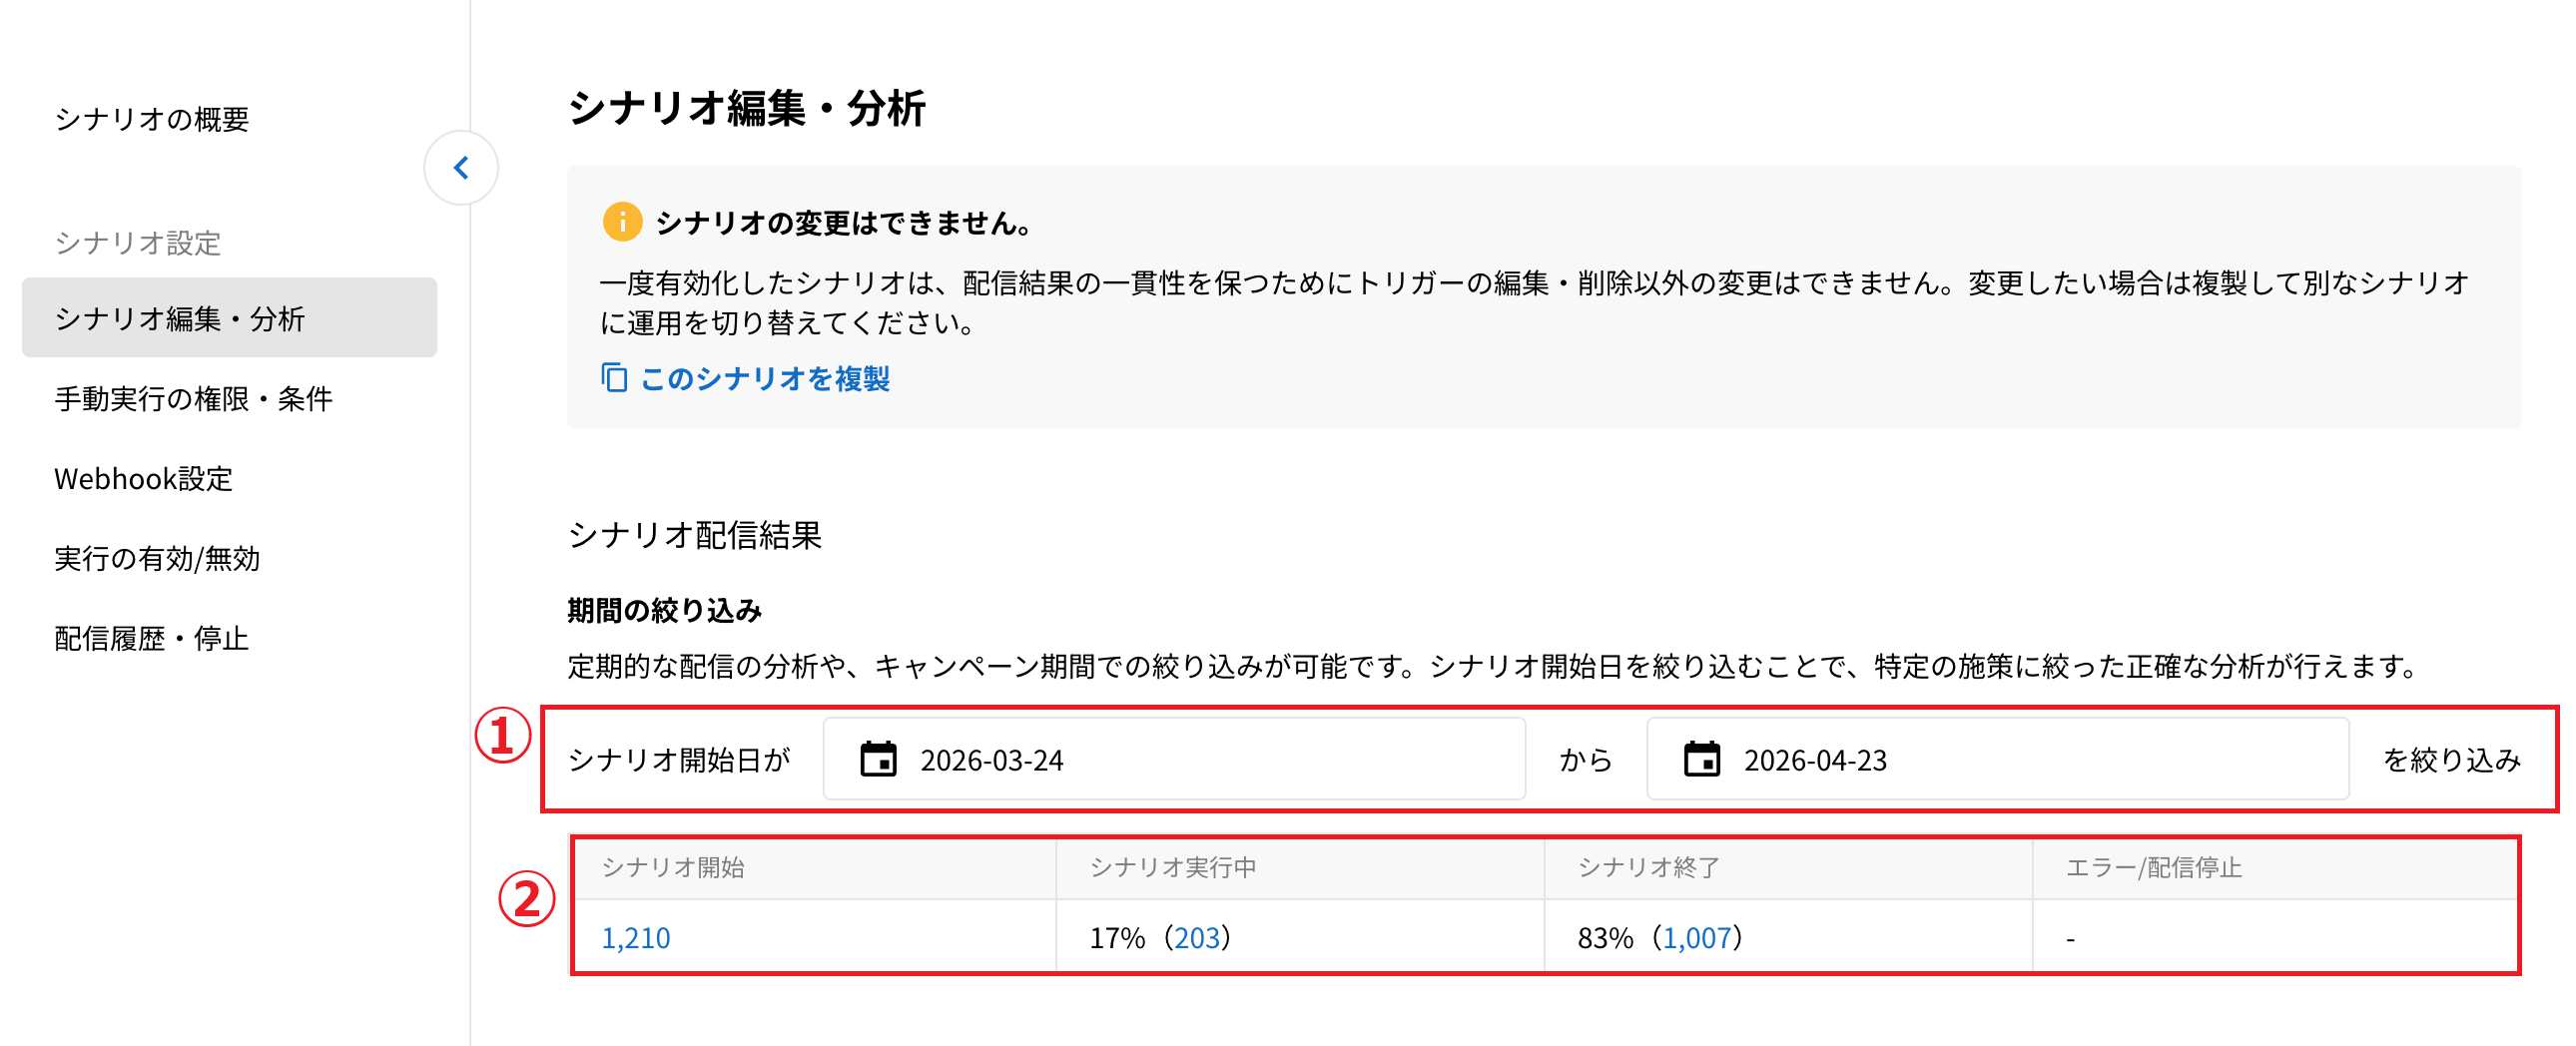Collapse the sidebar with the chevron button
This screenshot has width=2576, height=1046.
click(x=461, y=168)
